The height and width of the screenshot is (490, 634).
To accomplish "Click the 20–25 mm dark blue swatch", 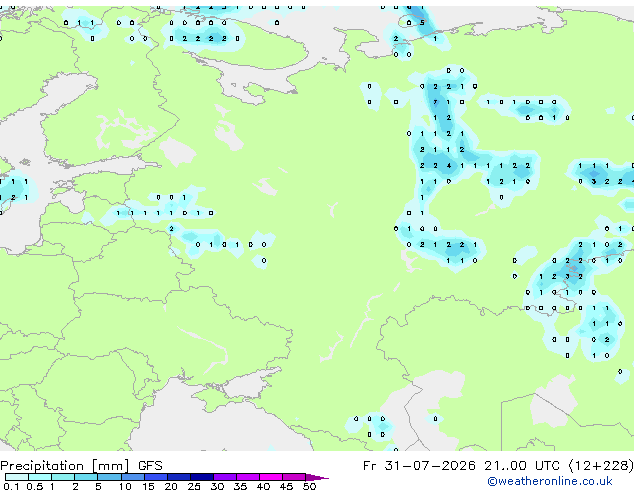I will tap(178, 477).
